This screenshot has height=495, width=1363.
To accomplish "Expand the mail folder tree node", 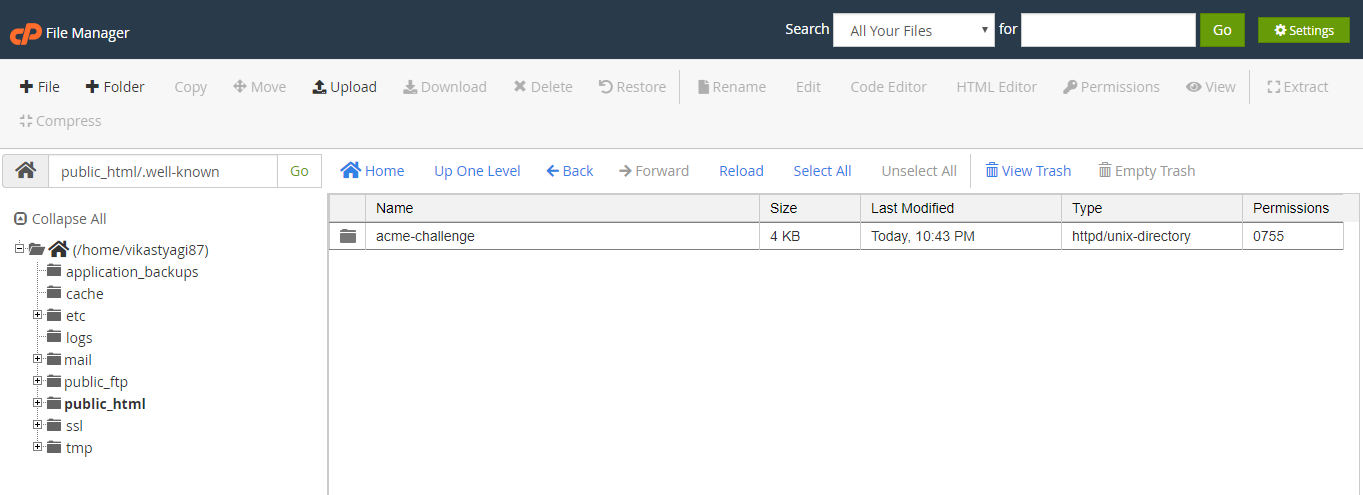I will pos(38,359).
